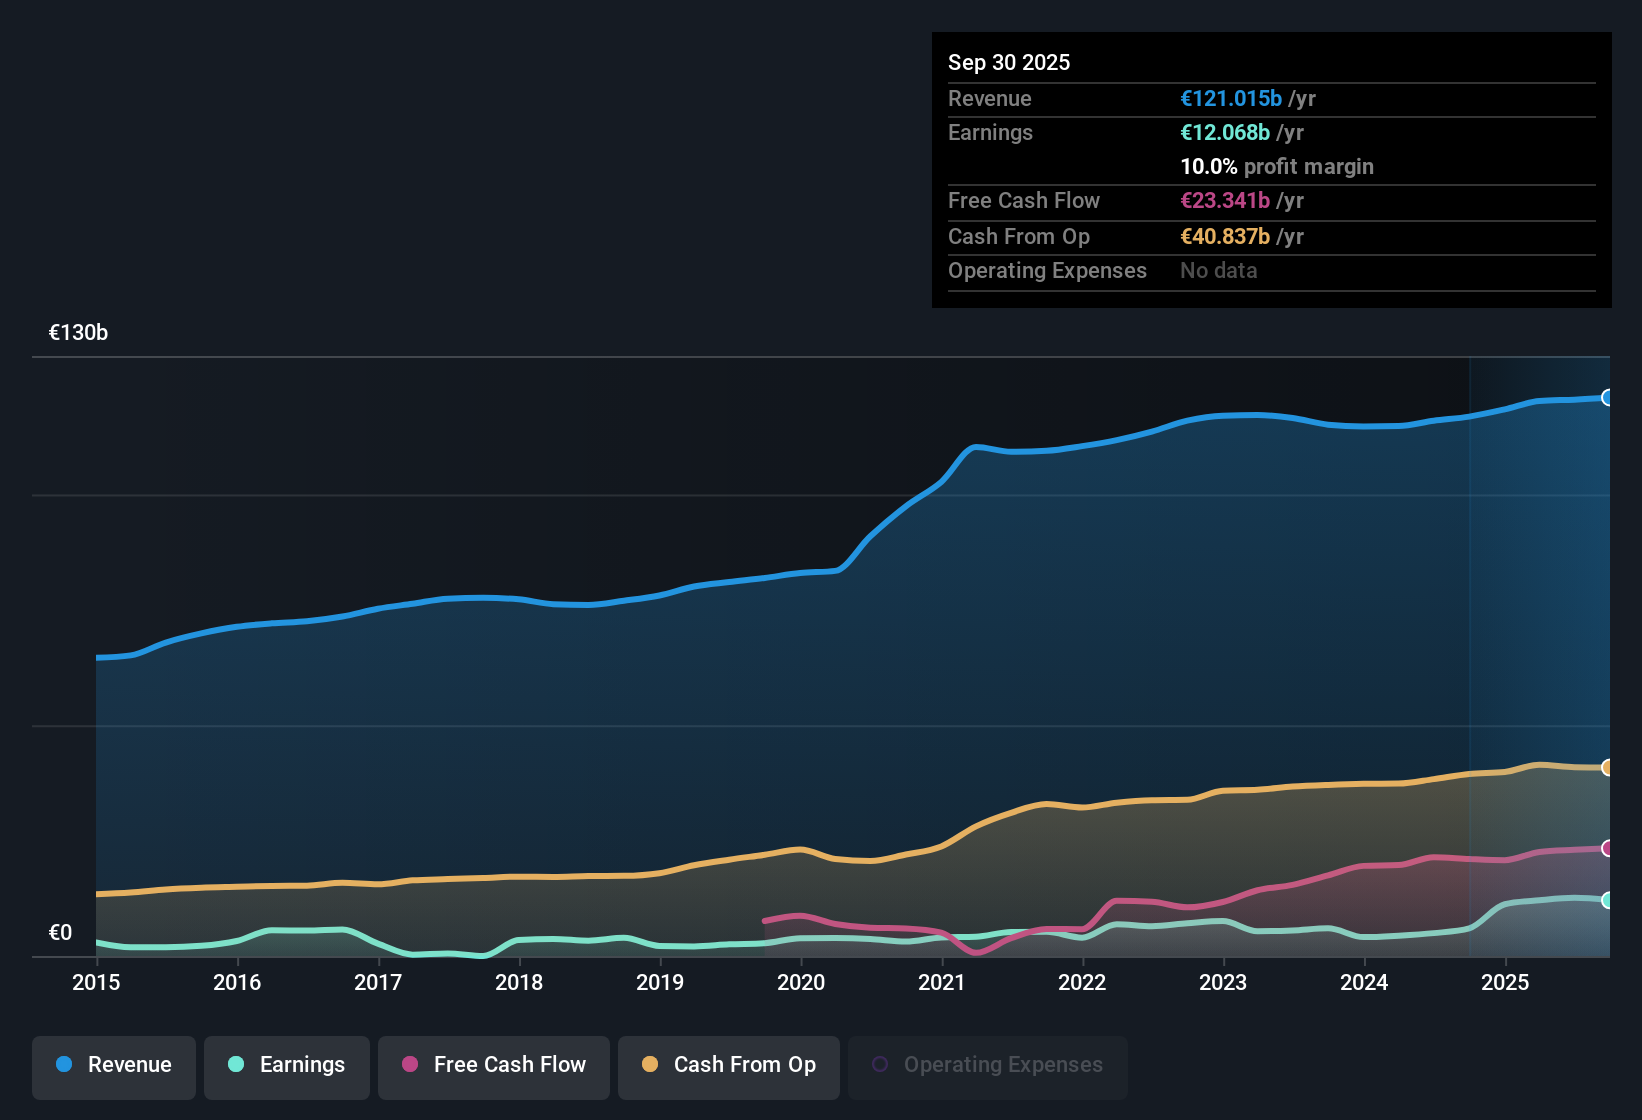Click the Revenue endpoint marker on the chart
Image resolution: width=1642 pixels, height=1120 pixels.
tap(1607, 397)
